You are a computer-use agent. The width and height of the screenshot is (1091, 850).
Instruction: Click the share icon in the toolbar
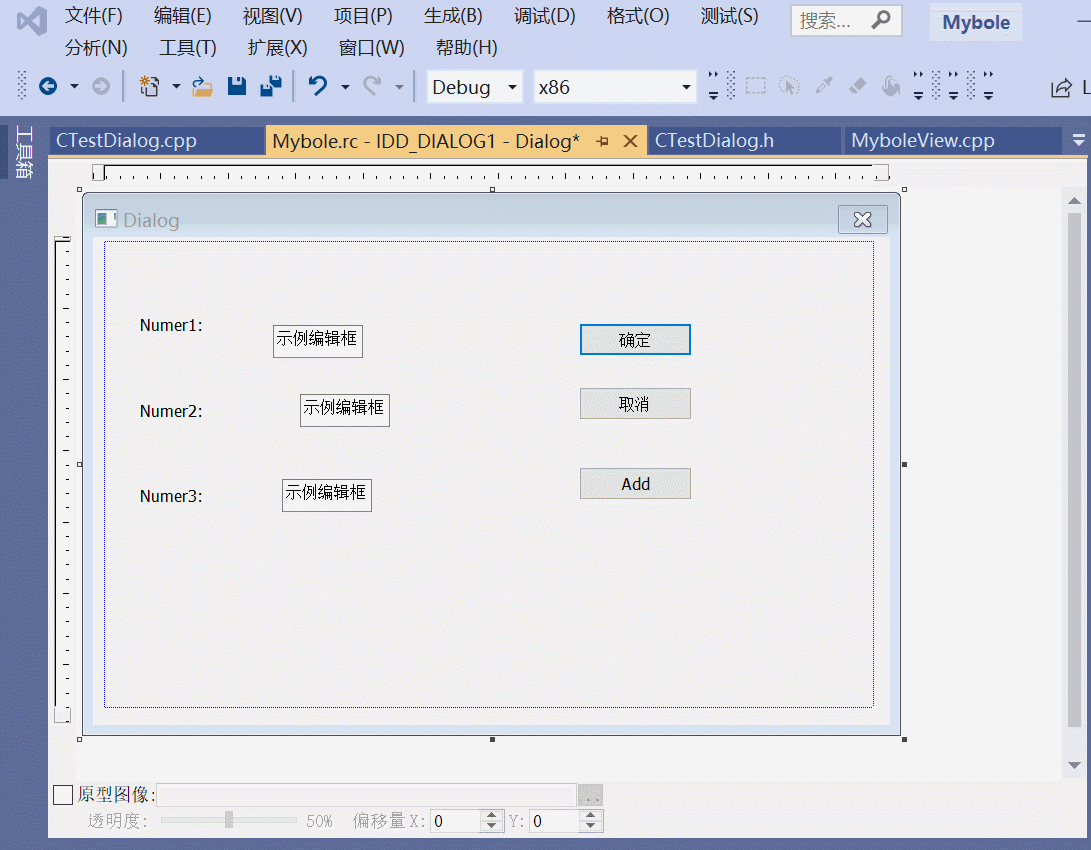[x=1060, y=88]
